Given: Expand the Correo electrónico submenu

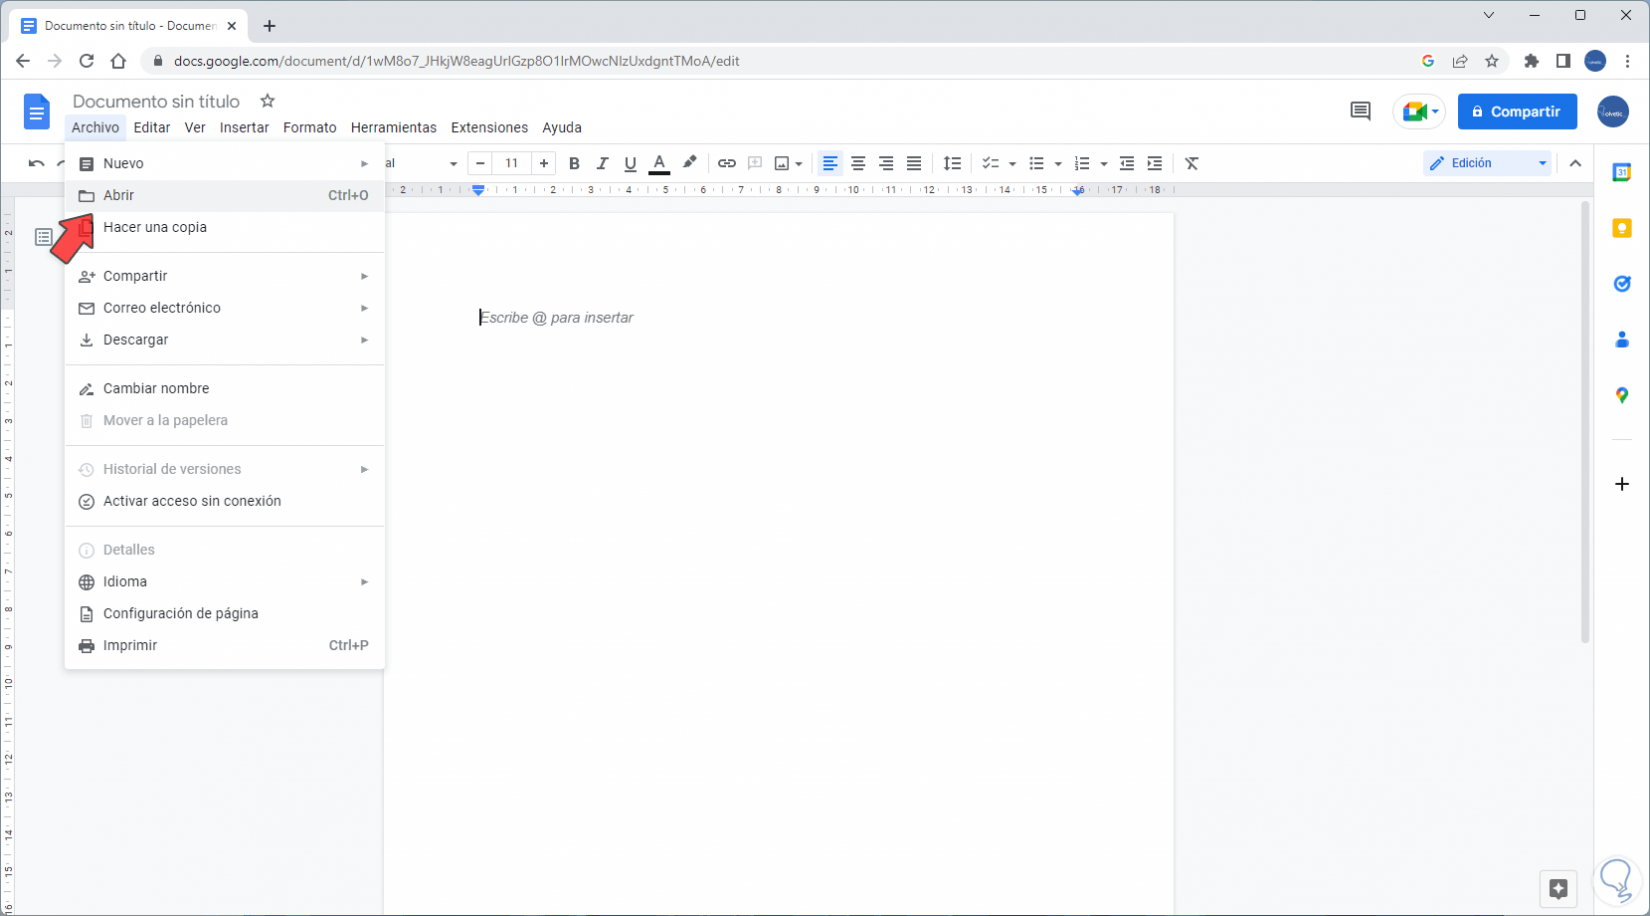Looking at the screenshot, I should [225, 308].
